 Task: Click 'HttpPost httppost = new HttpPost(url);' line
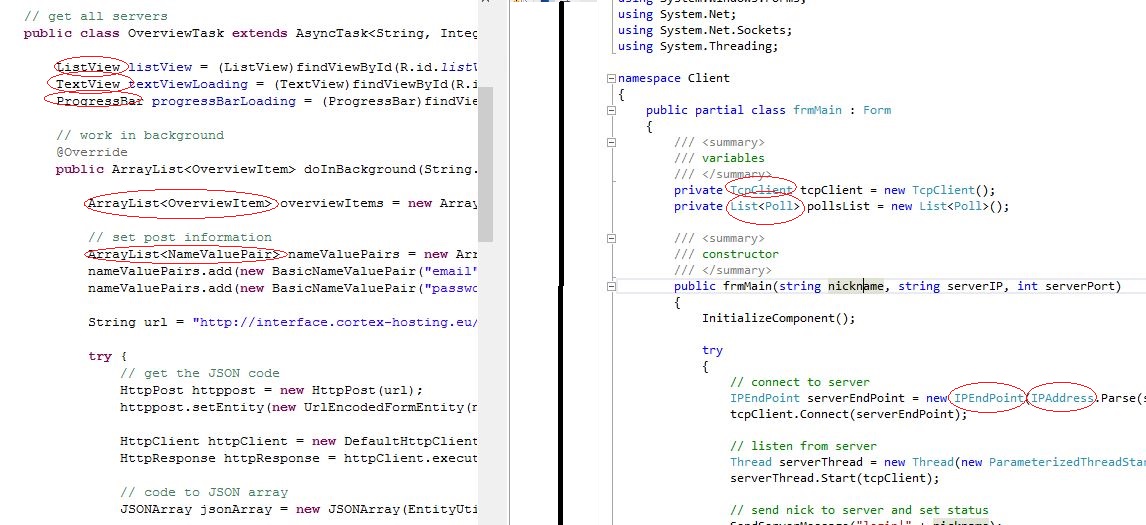tap(271, 390)
